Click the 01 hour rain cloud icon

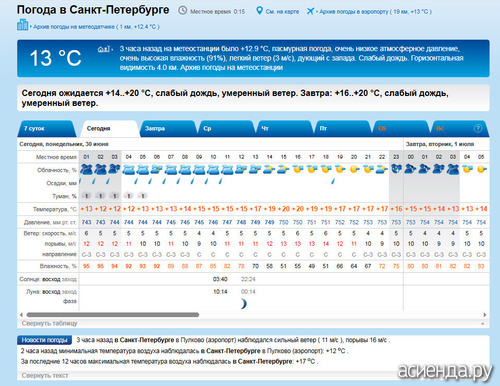click(x=86, y=169)
